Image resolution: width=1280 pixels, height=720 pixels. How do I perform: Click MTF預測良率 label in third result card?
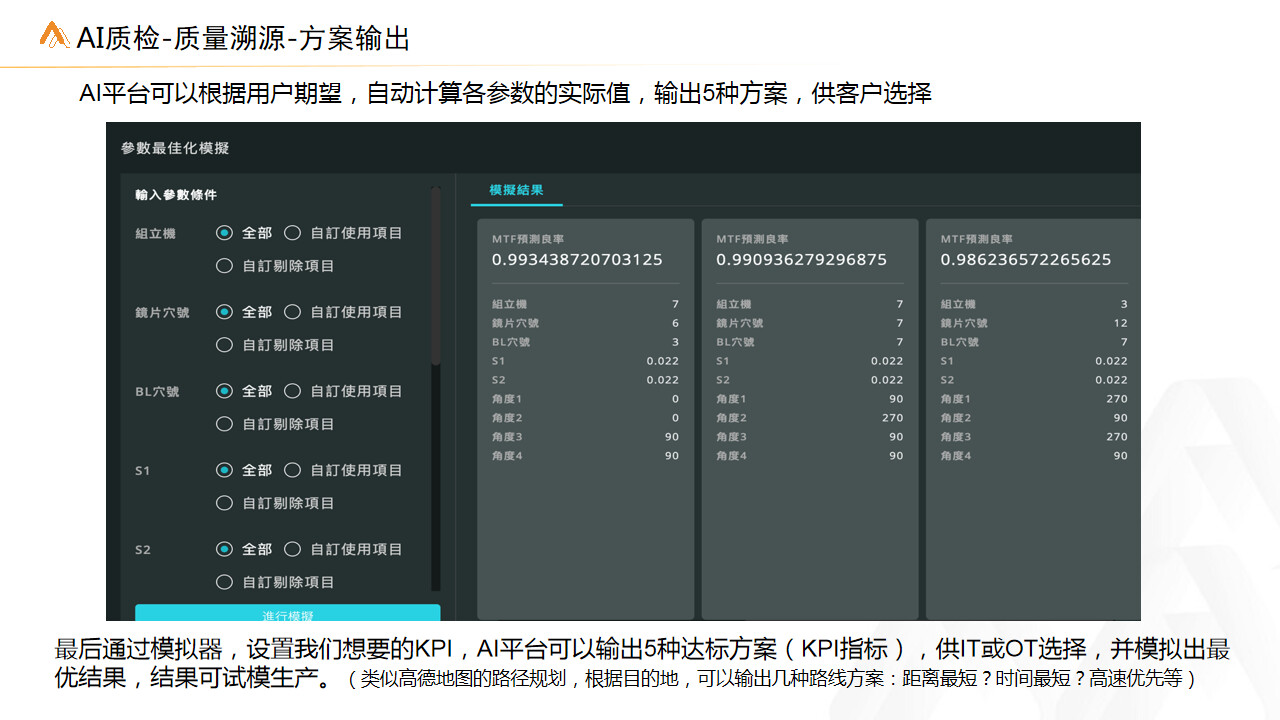point(977,240)
